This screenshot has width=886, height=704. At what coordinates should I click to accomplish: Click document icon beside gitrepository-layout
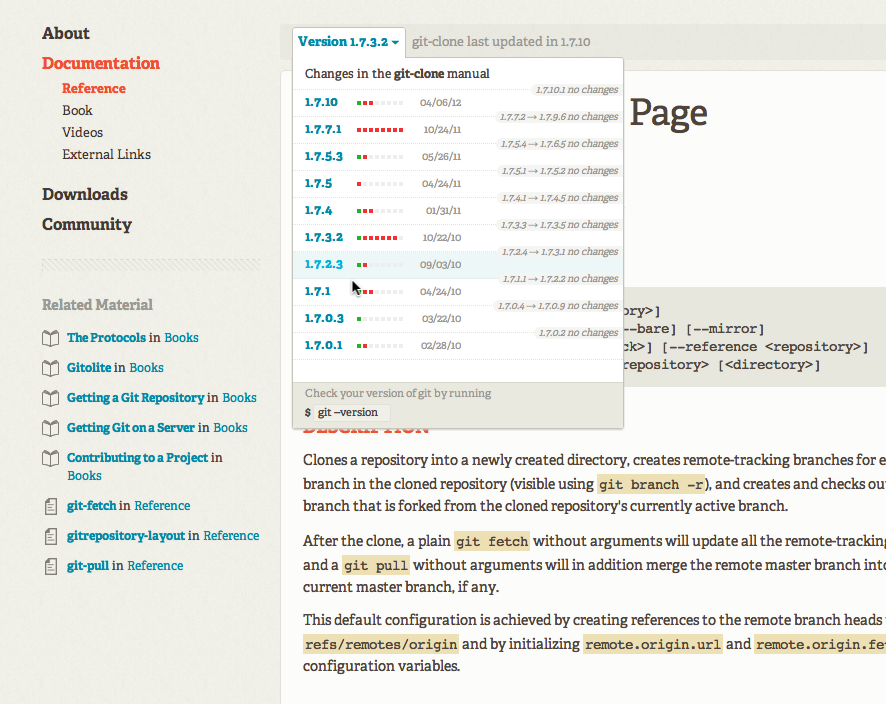50,536
